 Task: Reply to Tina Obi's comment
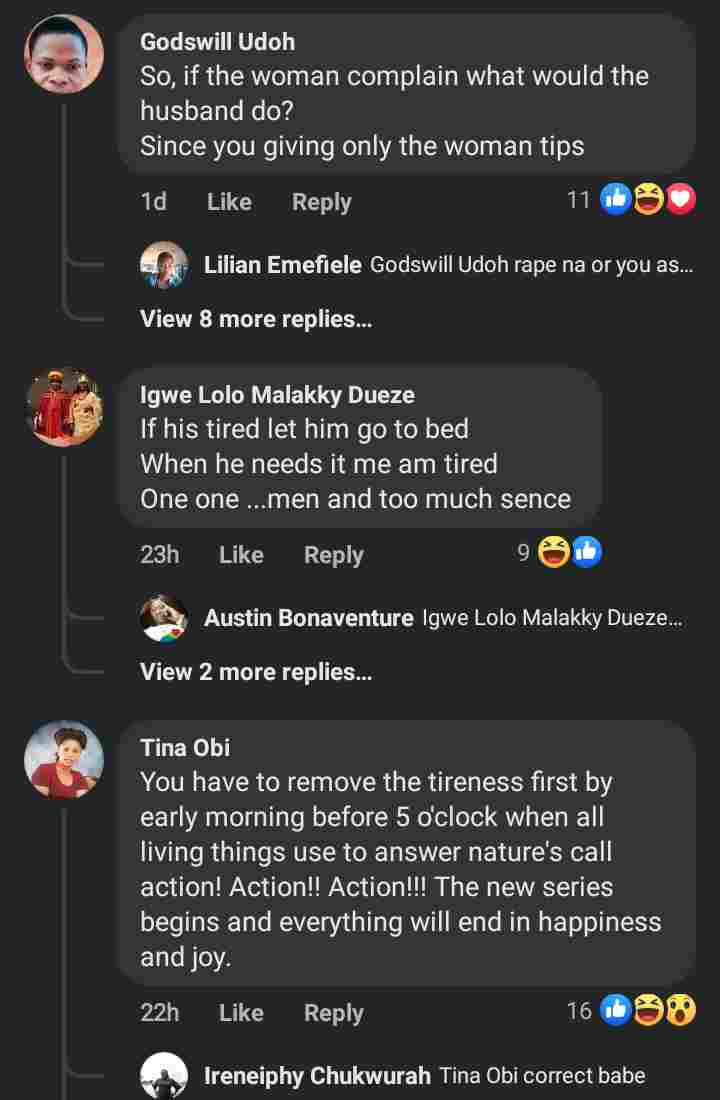click(x=333, y=1013)
